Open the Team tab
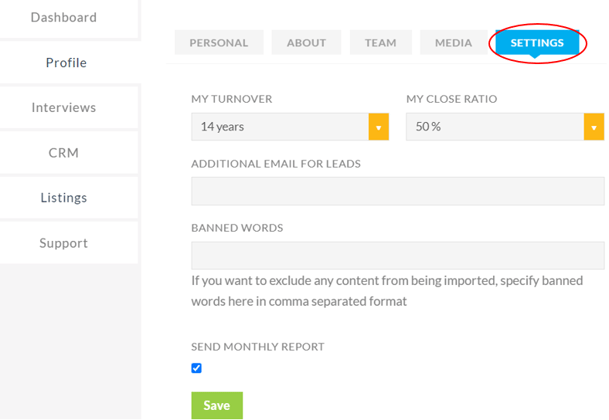609x420 pixels. coord(381,43)
